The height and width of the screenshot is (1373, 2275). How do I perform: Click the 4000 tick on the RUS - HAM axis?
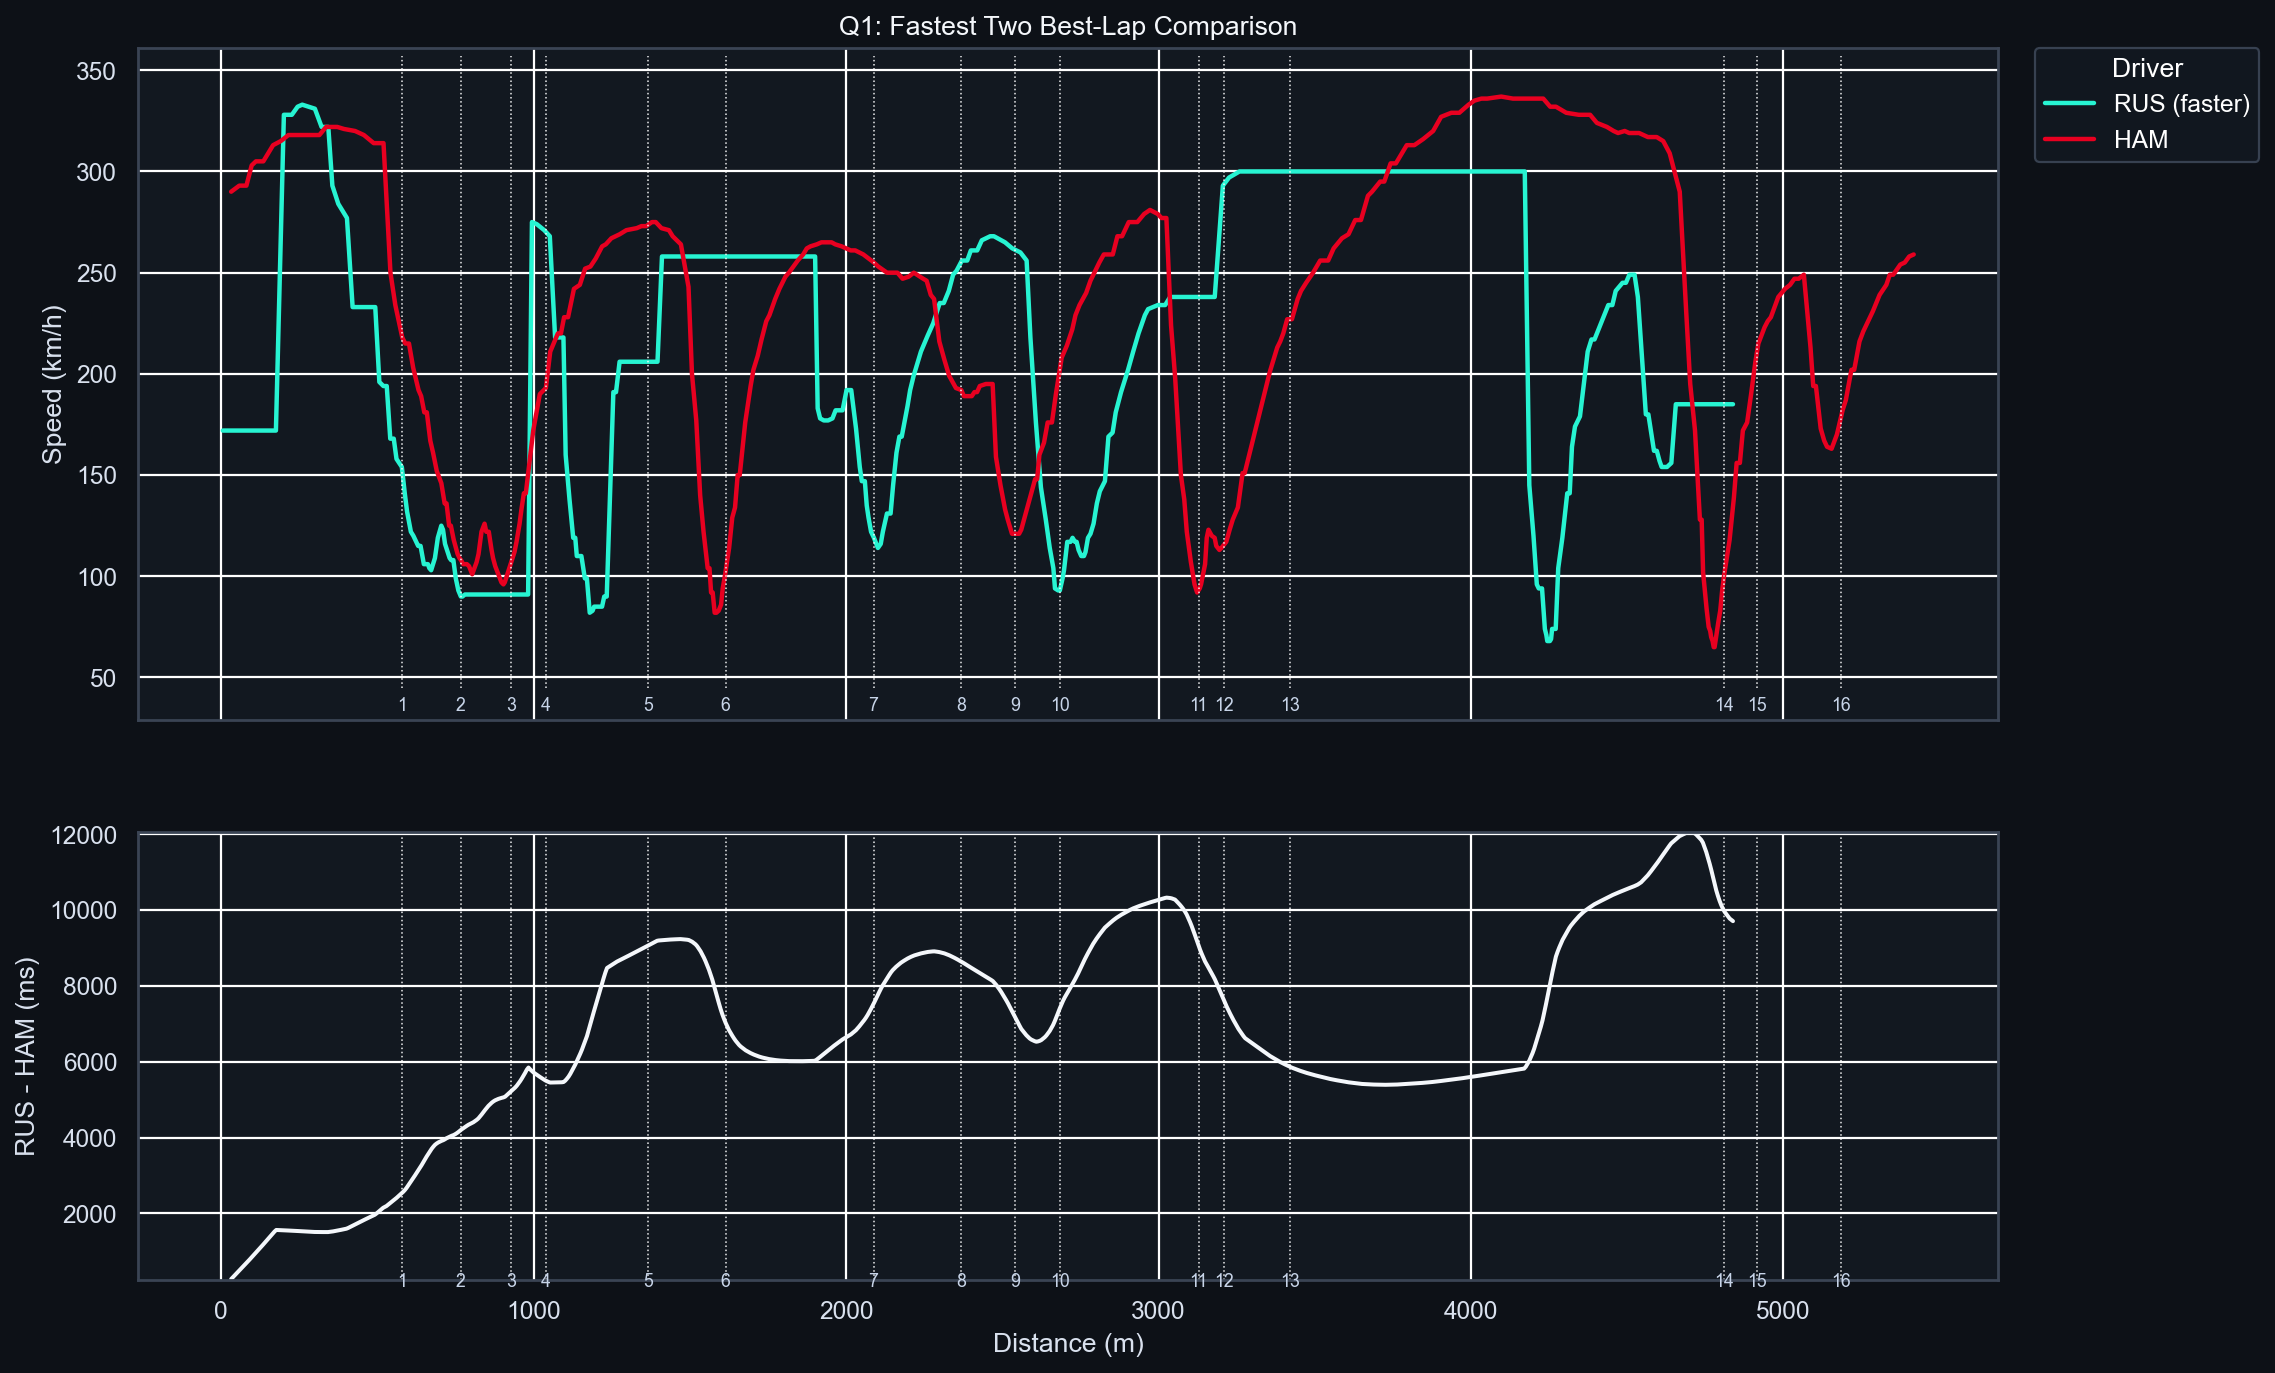(x=90, y=1138)
